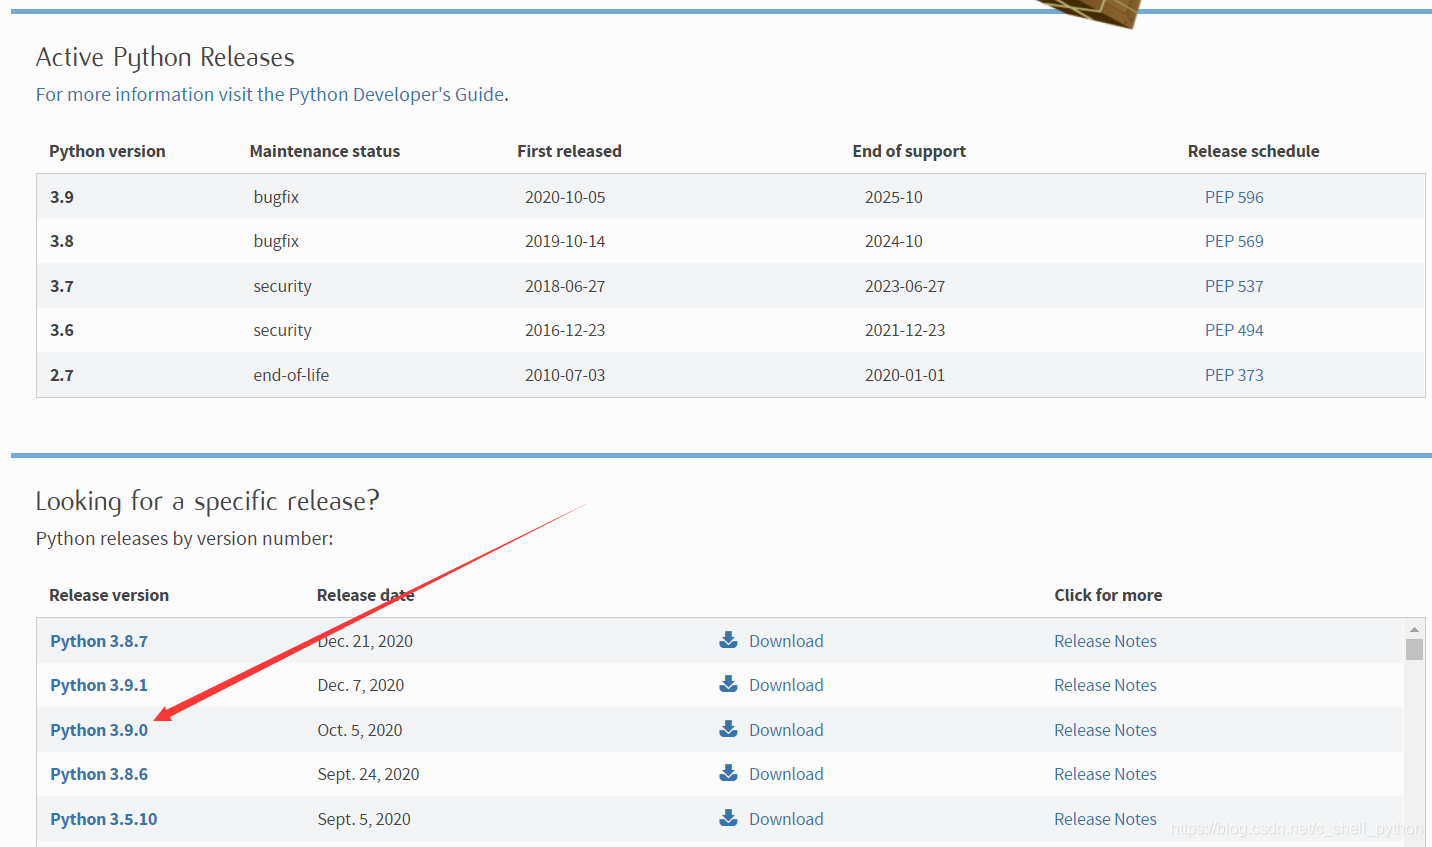
Task: Open PEP 494 release schedule
Action: 1234,330
